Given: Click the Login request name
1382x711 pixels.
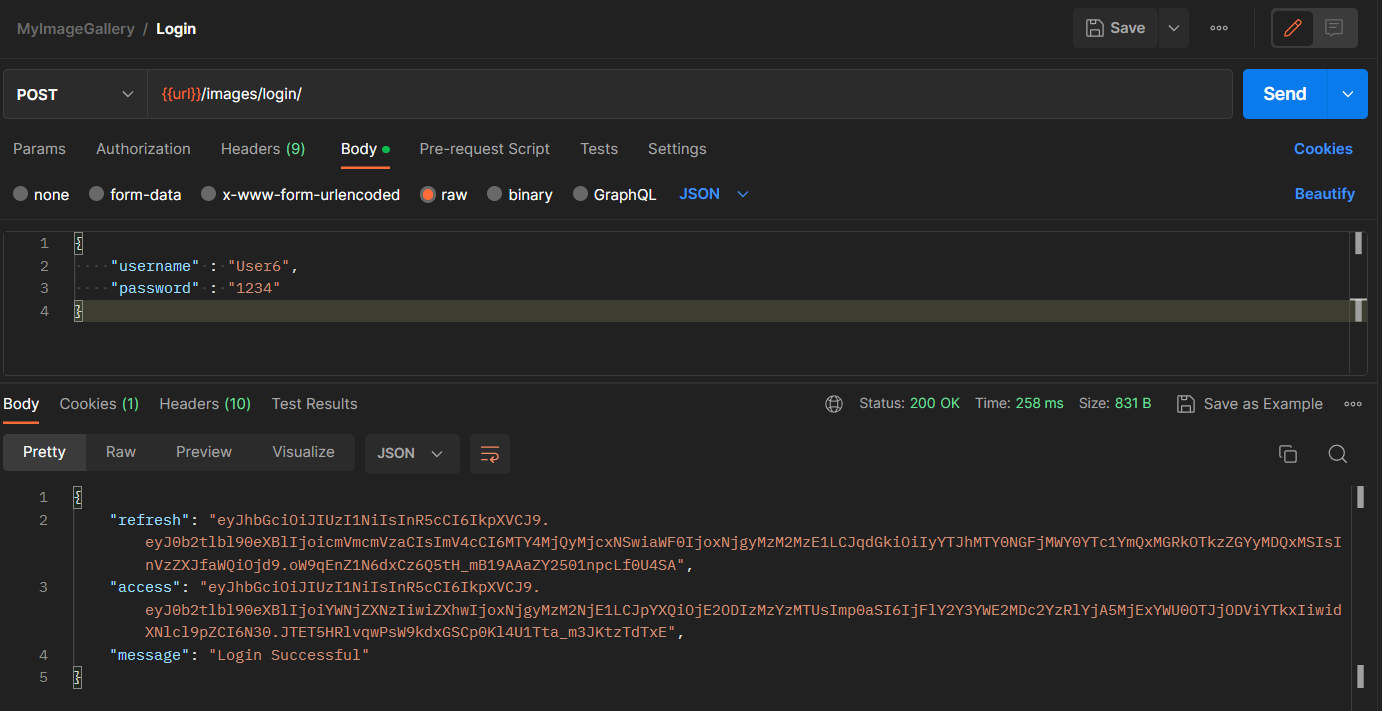Looking at the screenshot, I should (176, 29).
